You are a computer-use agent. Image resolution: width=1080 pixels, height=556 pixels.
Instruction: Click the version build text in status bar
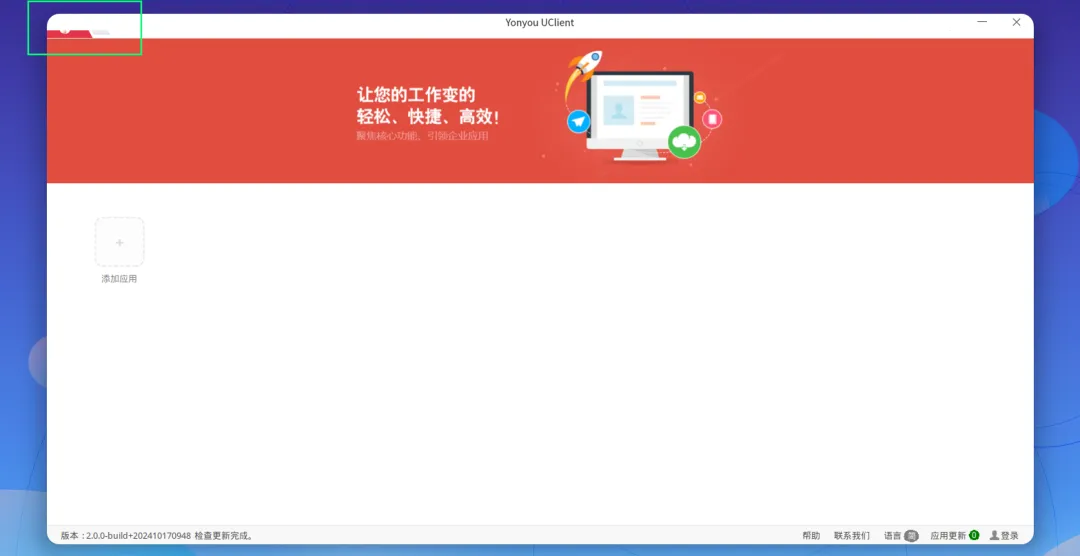[x=125, y=535]
